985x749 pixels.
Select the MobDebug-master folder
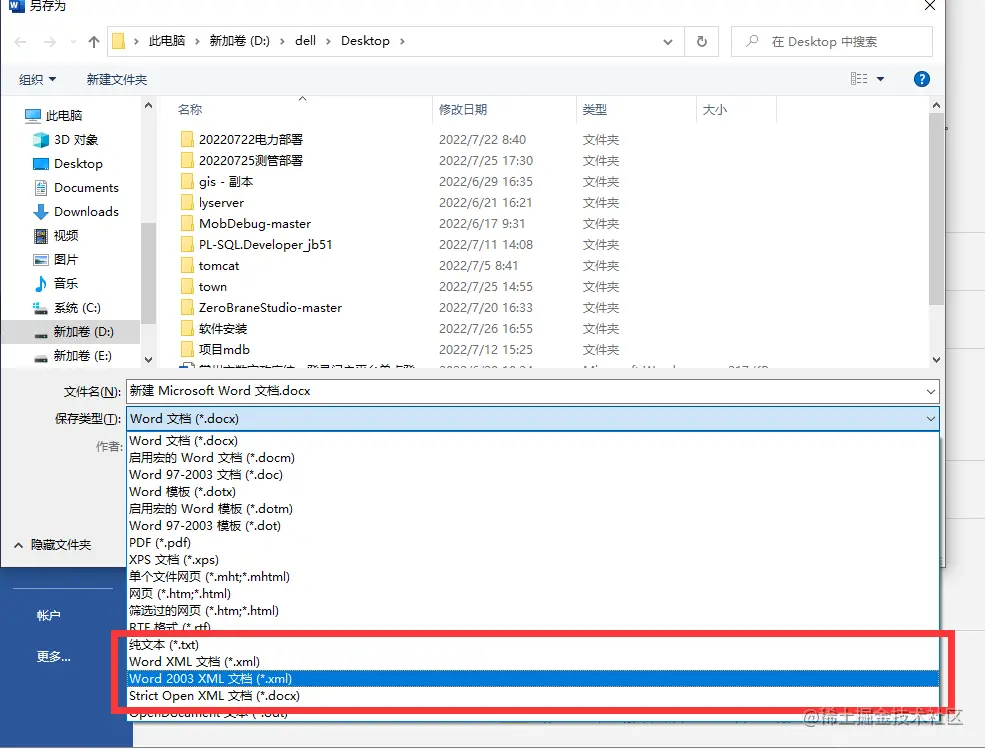tap(246, 224)
